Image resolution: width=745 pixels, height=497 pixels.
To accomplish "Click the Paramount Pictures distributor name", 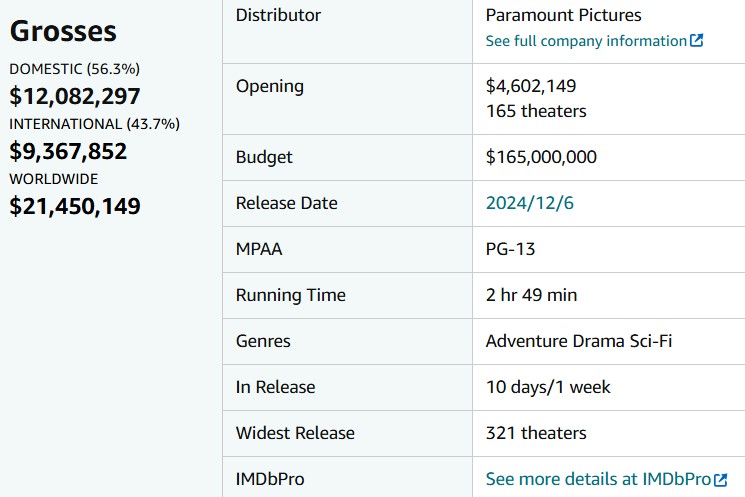I will tap(564, 15).
